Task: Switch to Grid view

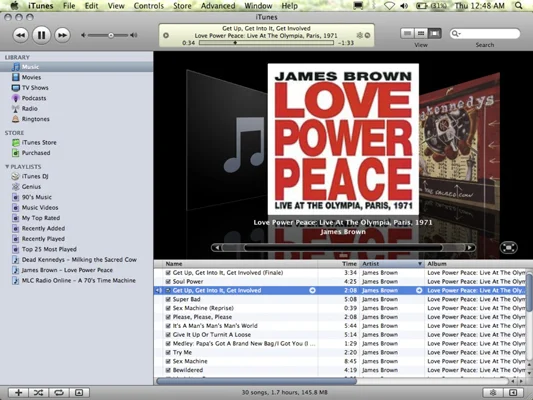Action: [x=421, y=33]
